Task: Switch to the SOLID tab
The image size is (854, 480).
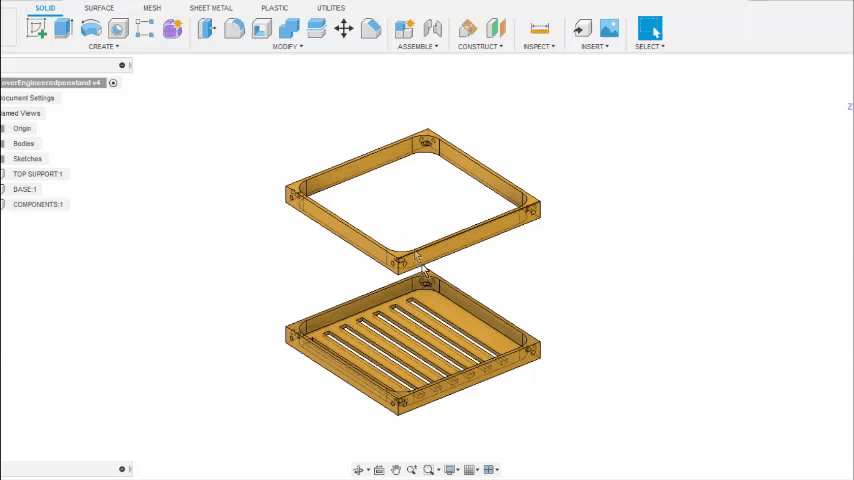Action: click(x=45, y=8)
